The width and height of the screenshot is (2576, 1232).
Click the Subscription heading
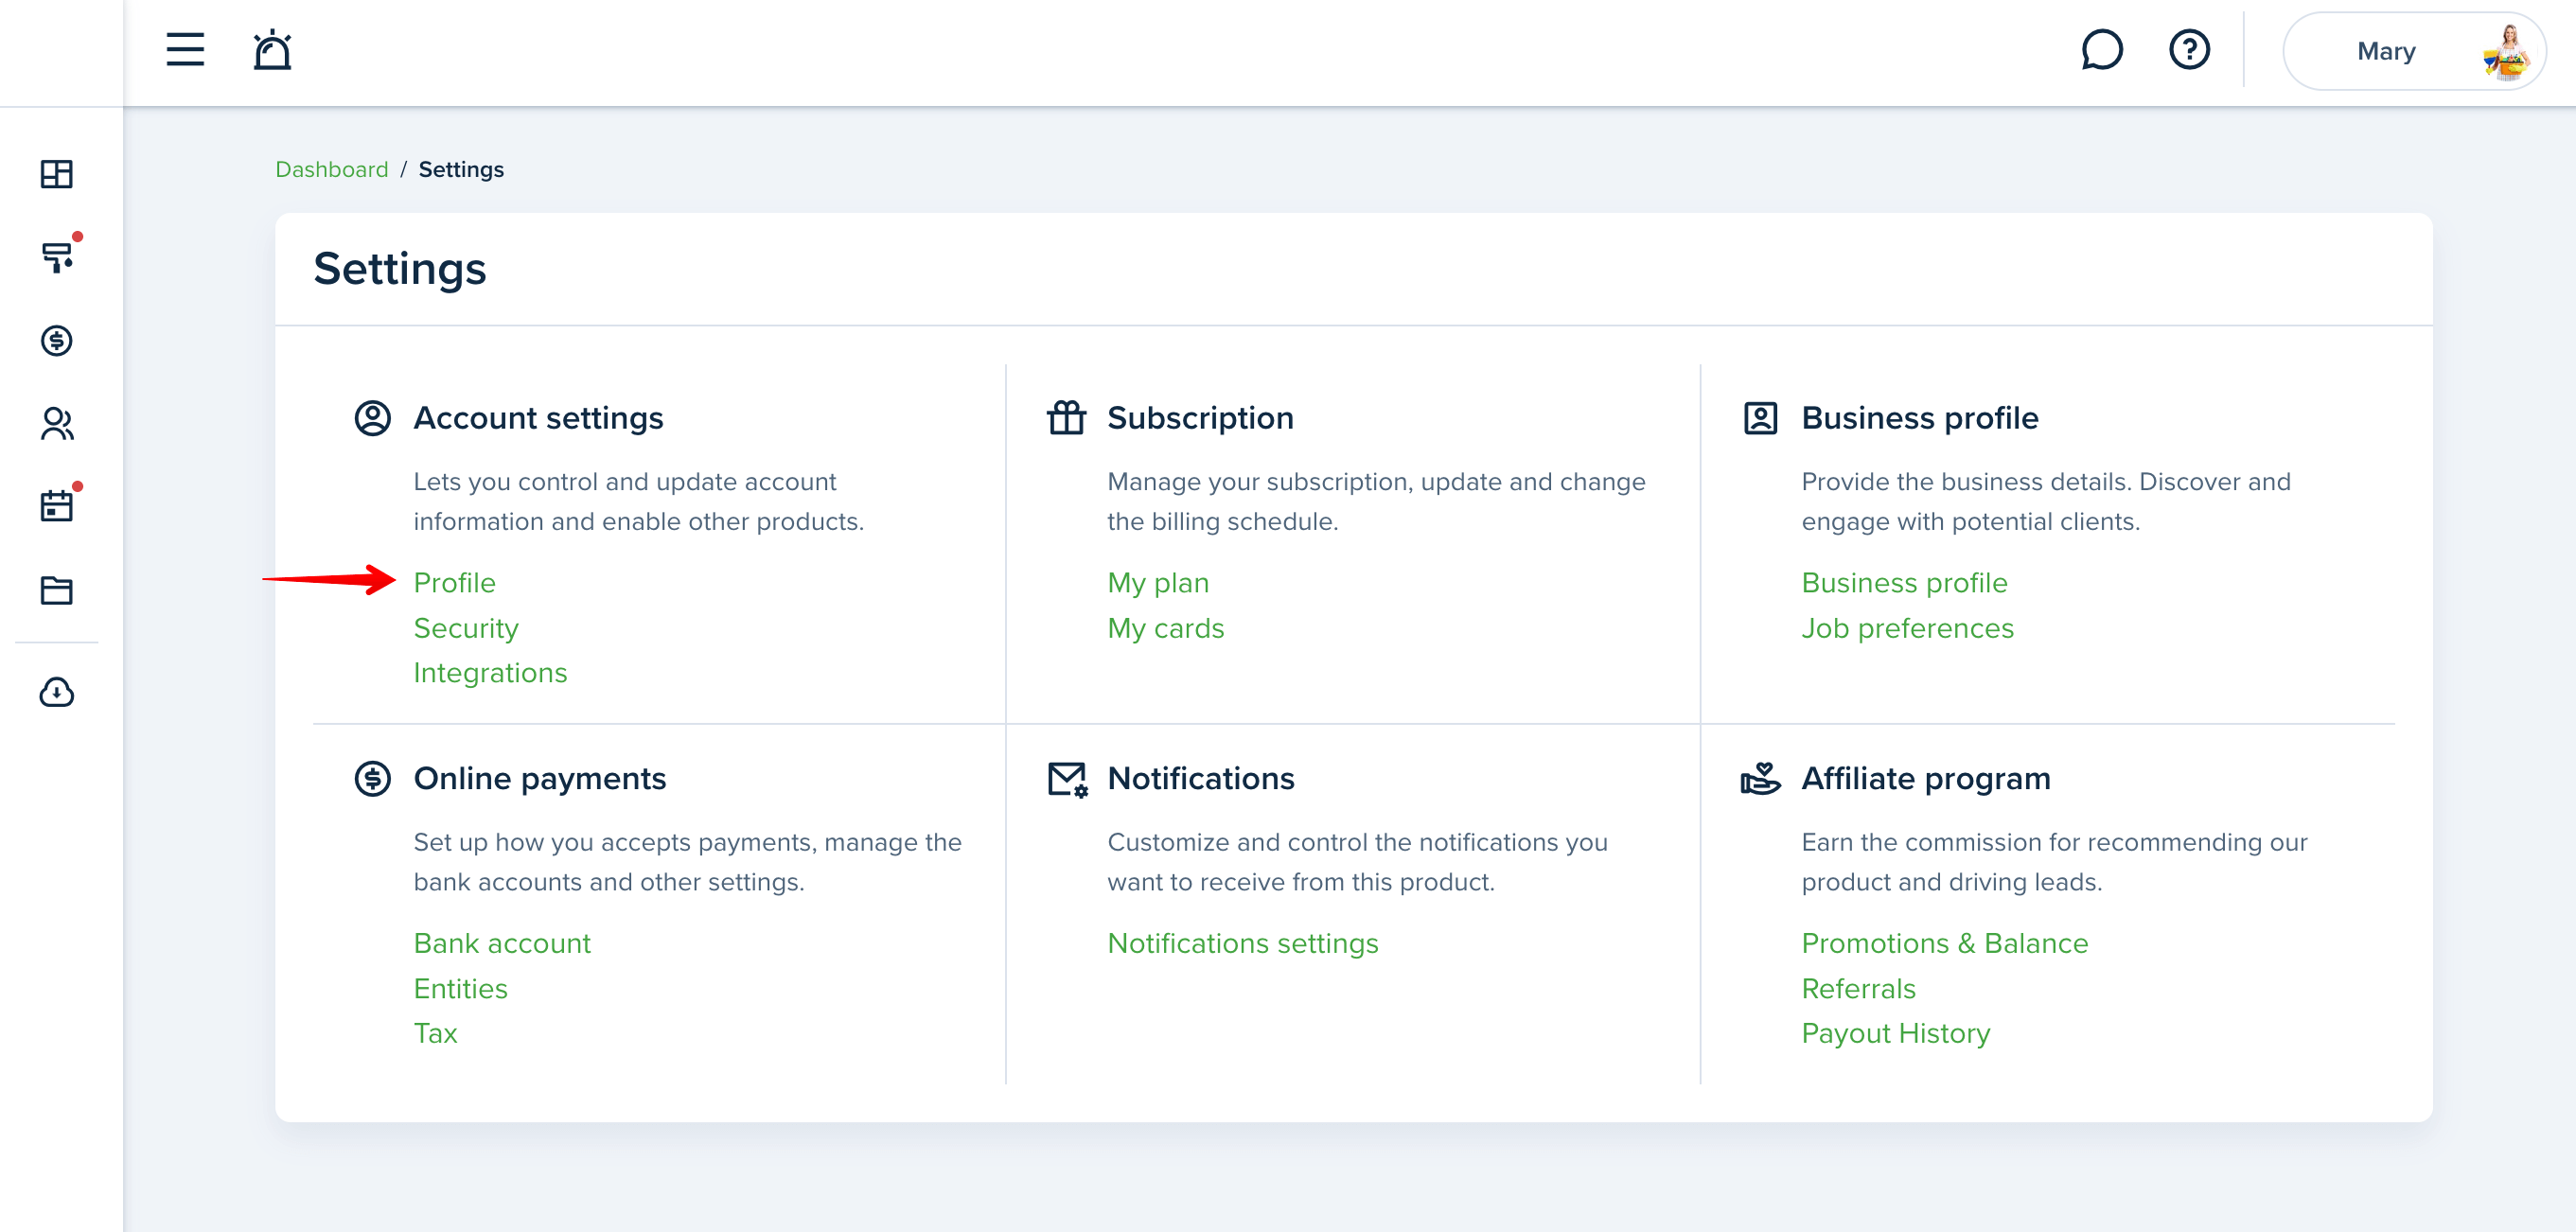[x=1200, y=418]
